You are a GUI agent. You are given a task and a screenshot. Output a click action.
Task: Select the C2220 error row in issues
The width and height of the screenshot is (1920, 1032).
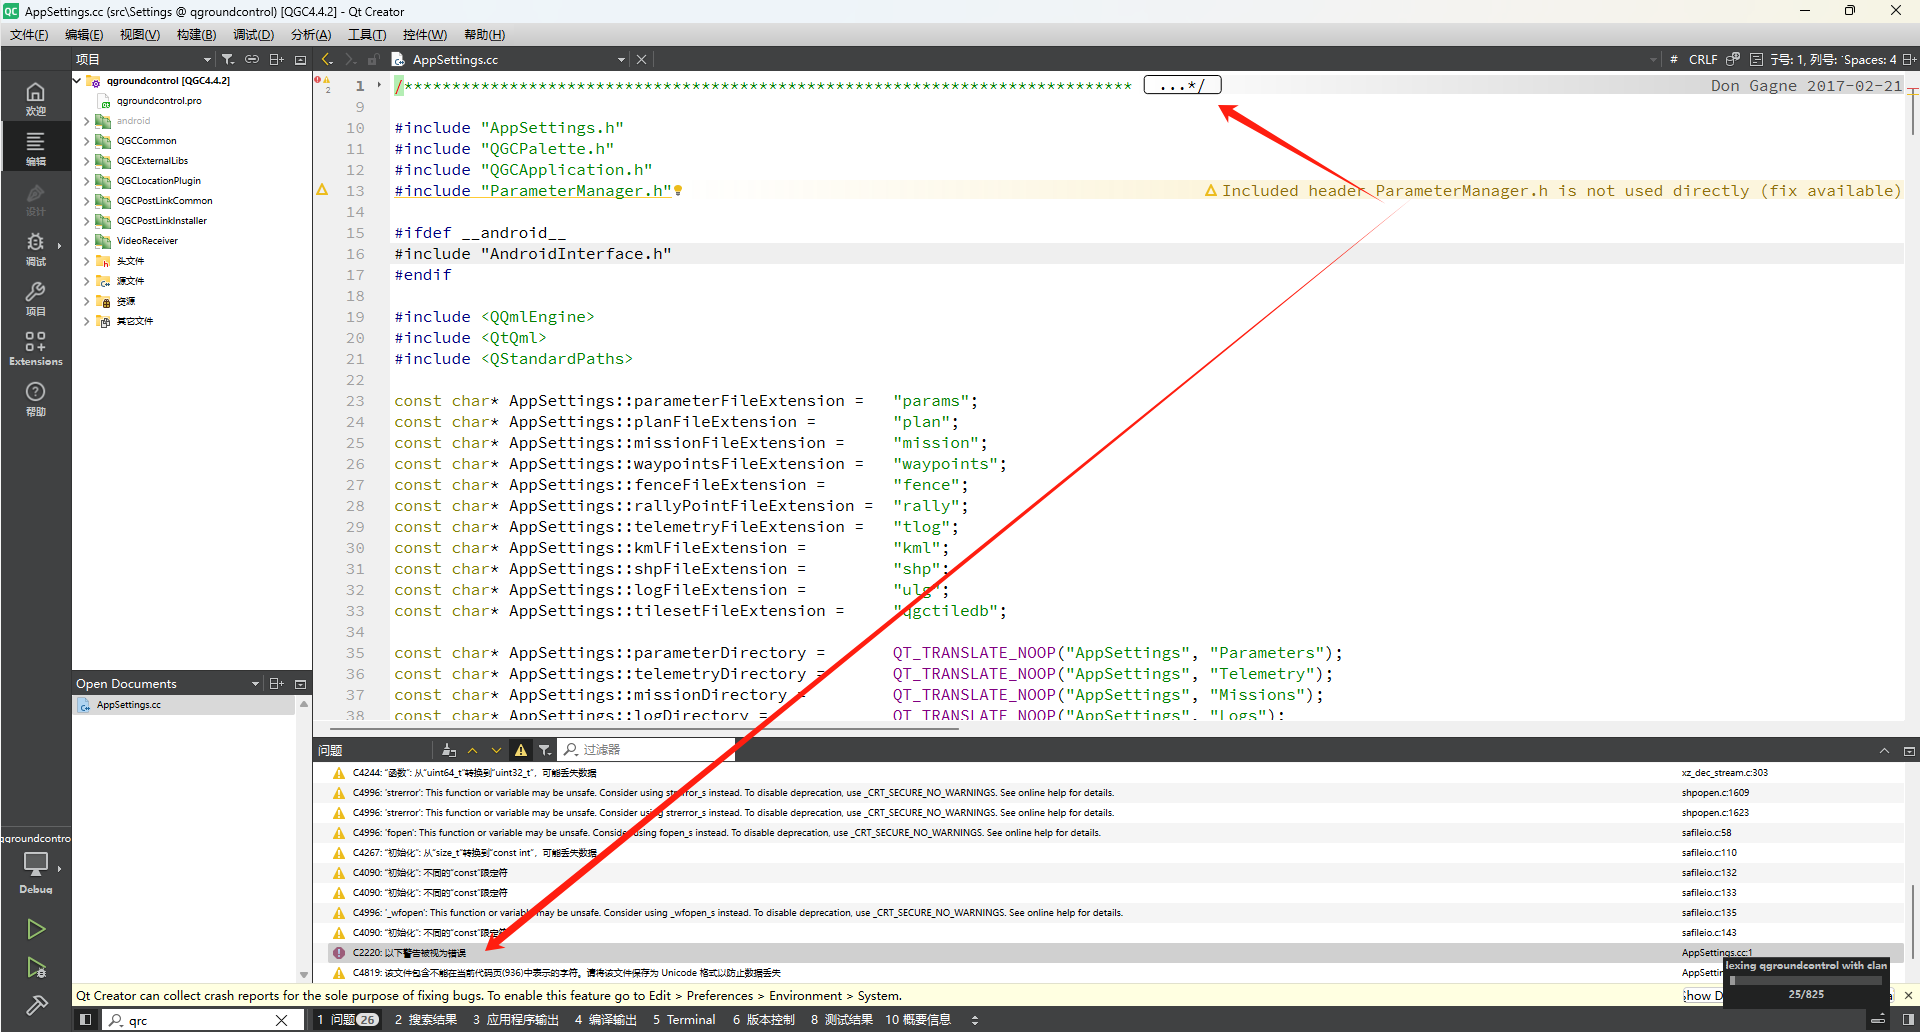1115,953
